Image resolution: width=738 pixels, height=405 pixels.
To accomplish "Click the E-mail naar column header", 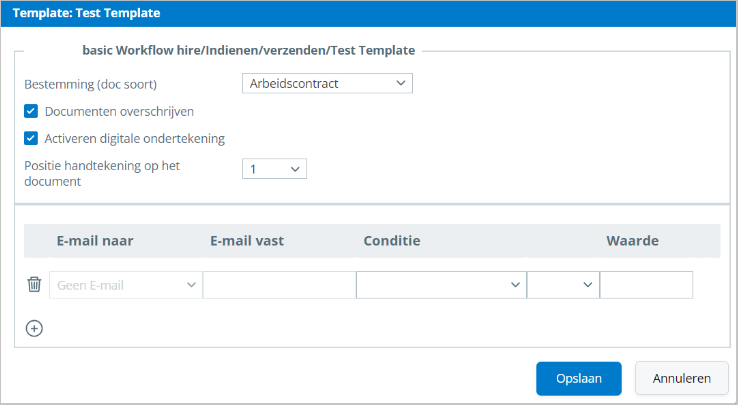I will click(x=95, y=241).
